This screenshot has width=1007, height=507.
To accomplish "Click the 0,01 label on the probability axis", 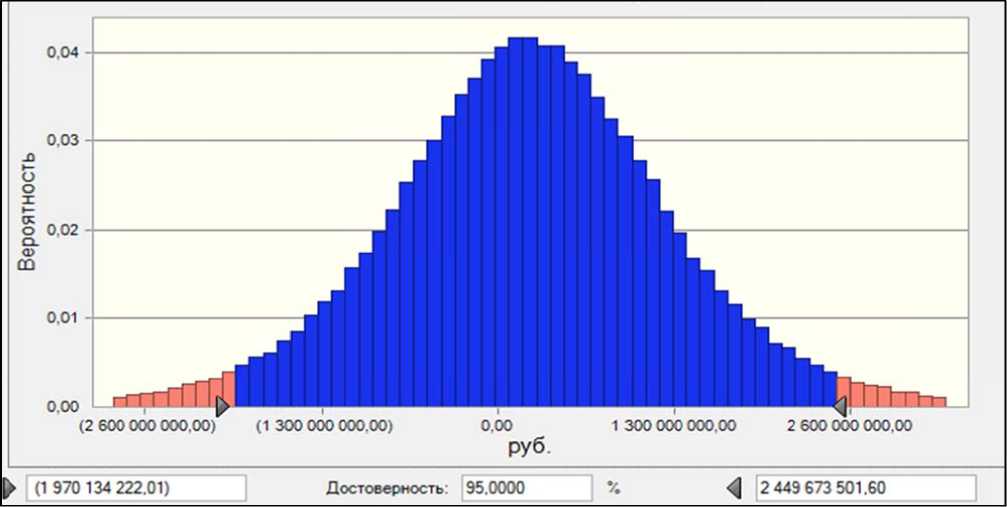I will point(62,318).
